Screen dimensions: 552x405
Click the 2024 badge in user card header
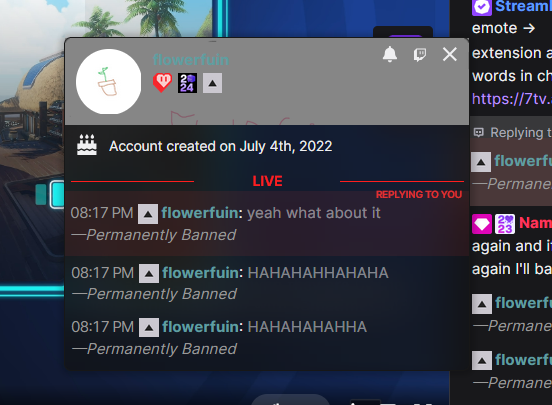(x=187, y=83)
